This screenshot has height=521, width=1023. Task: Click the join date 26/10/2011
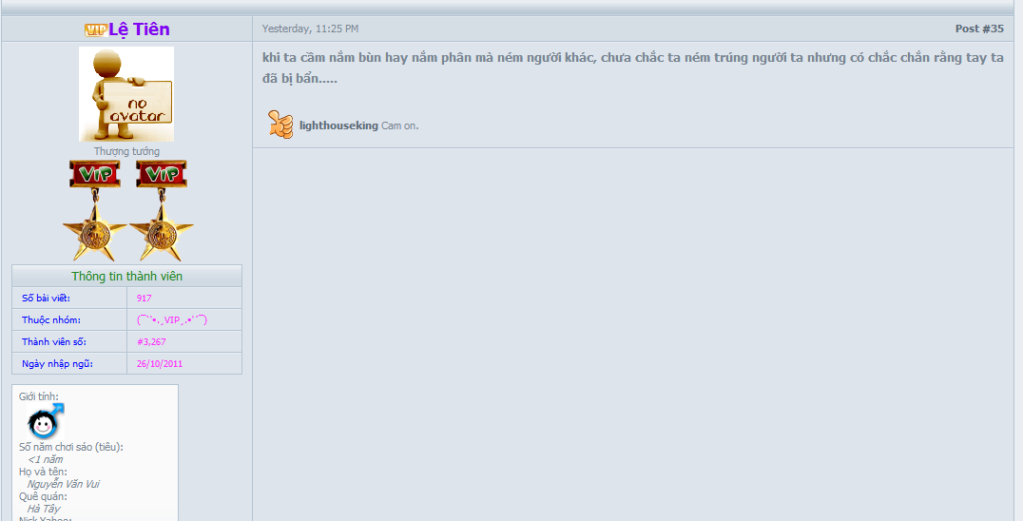coord(160,364)
